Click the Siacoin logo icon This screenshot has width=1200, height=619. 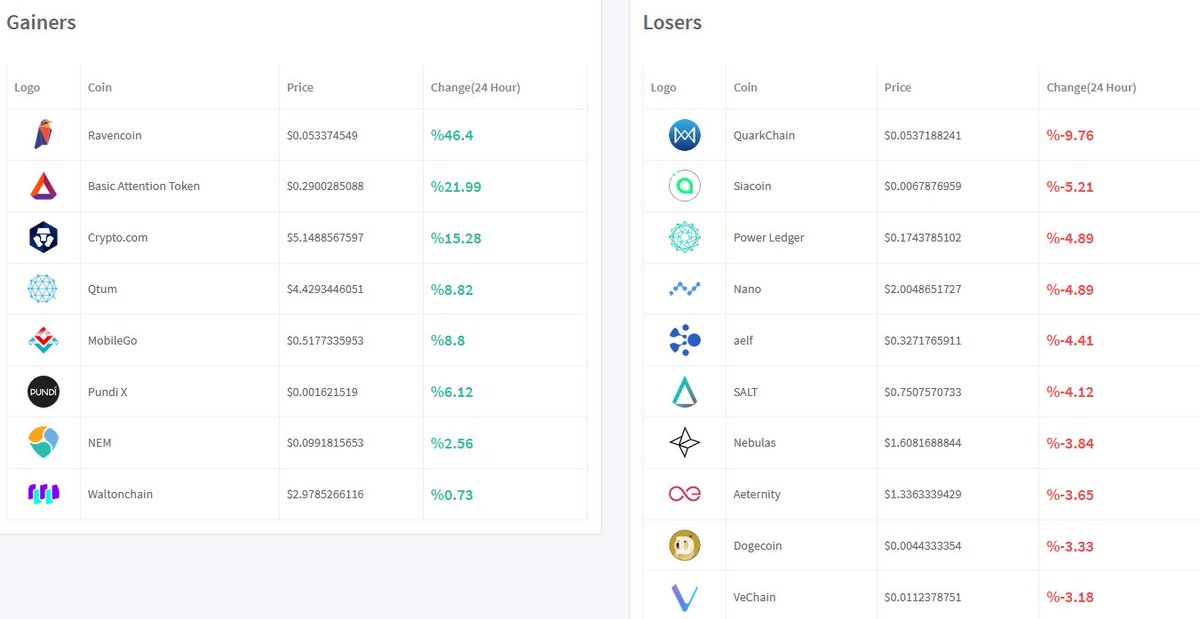pos(685,186)
